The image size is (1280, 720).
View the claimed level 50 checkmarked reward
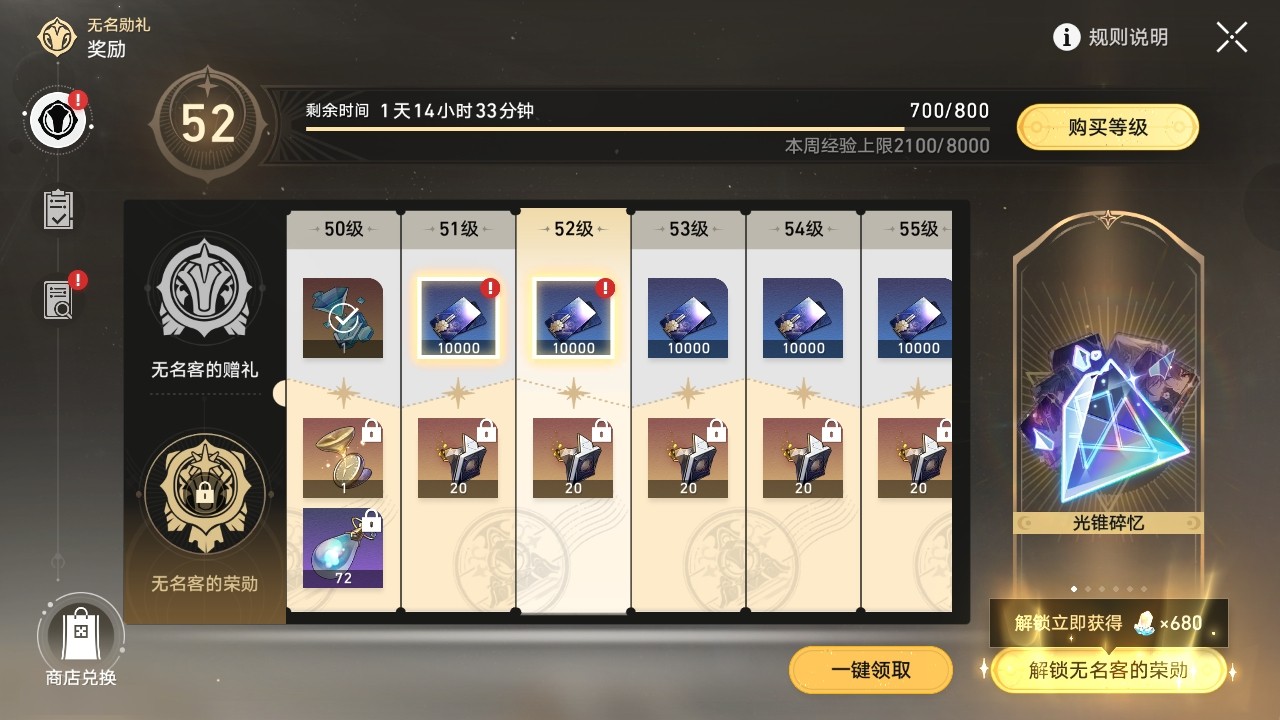pyautogui.click(x=343, y=318)
